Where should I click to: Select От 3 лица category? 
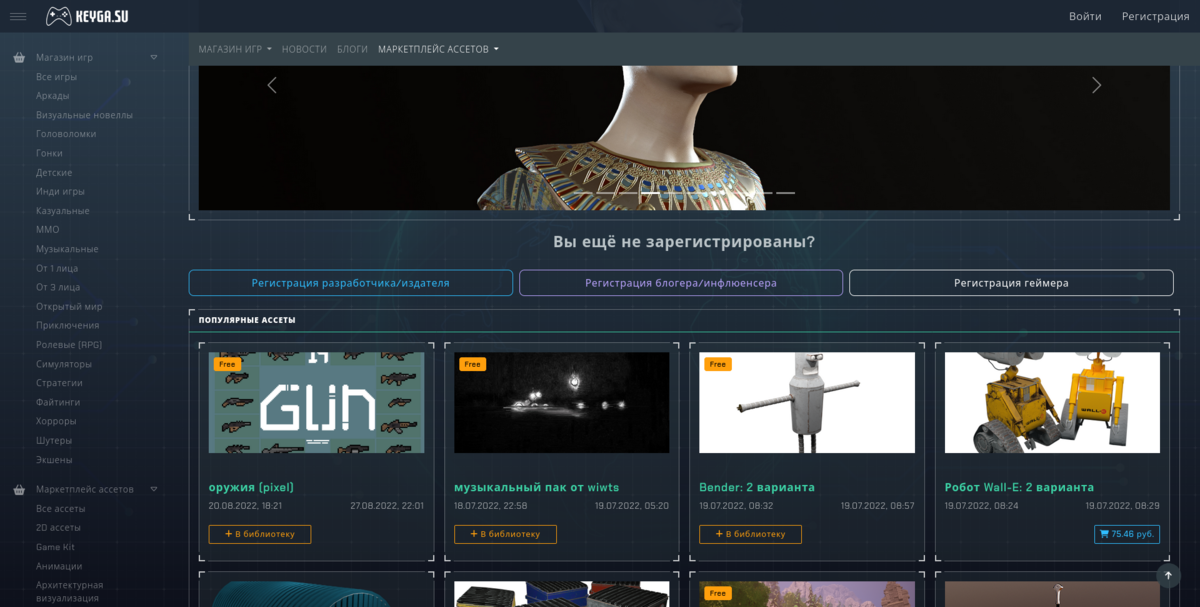click(x=58, y=288)
